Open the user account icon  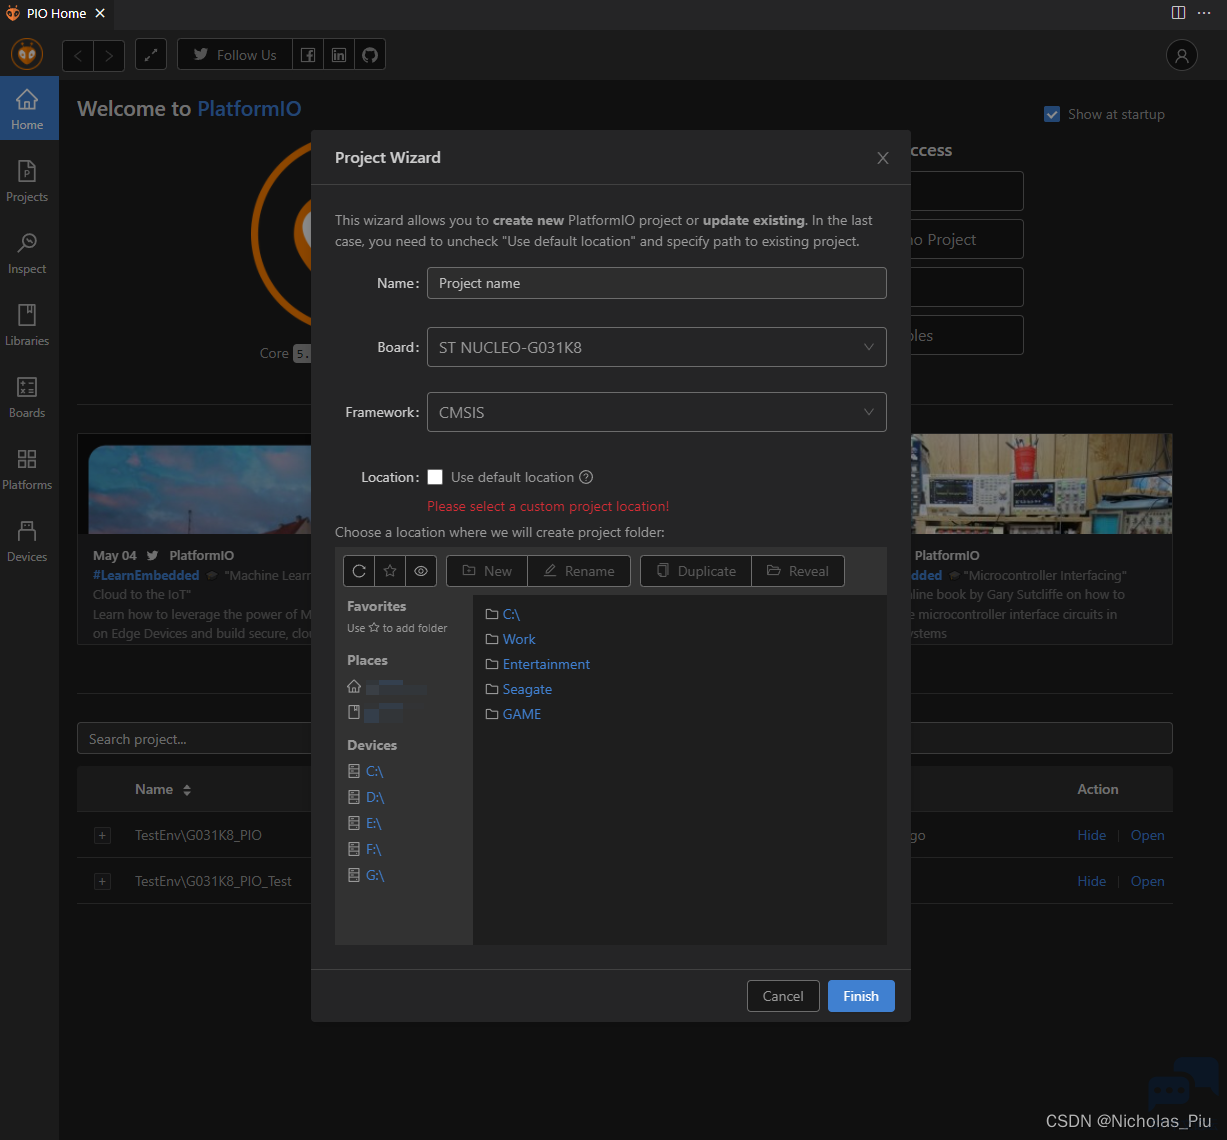[1182, 55]
